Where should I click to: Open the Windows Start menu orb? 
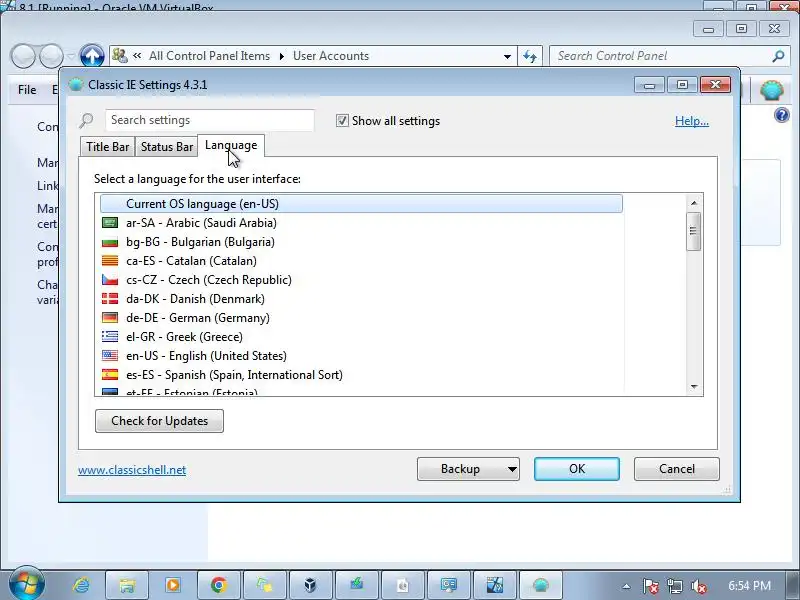coord(26,584)
